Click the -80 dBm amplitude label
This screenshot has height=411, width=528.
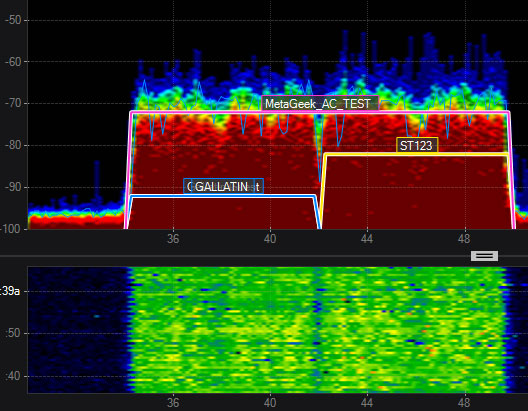click(x=13, y=145)
